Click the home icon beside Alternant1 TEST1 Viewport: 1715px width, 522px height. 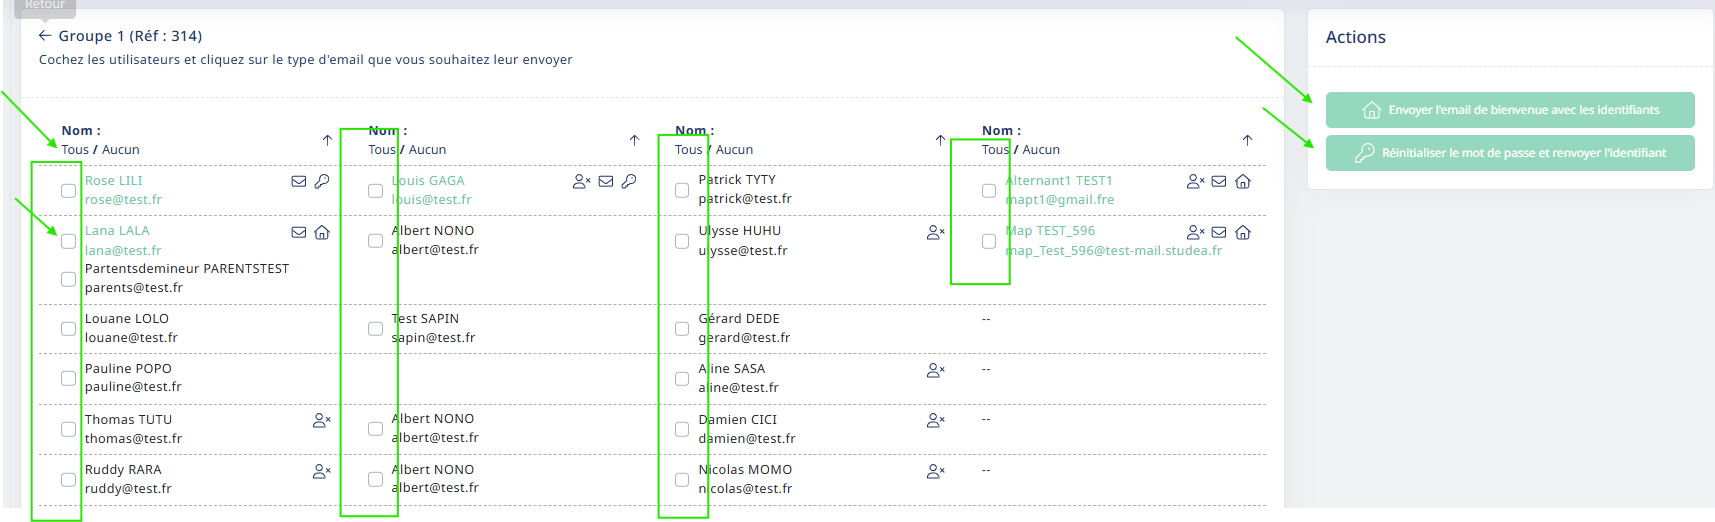[x=1243, y=181]
